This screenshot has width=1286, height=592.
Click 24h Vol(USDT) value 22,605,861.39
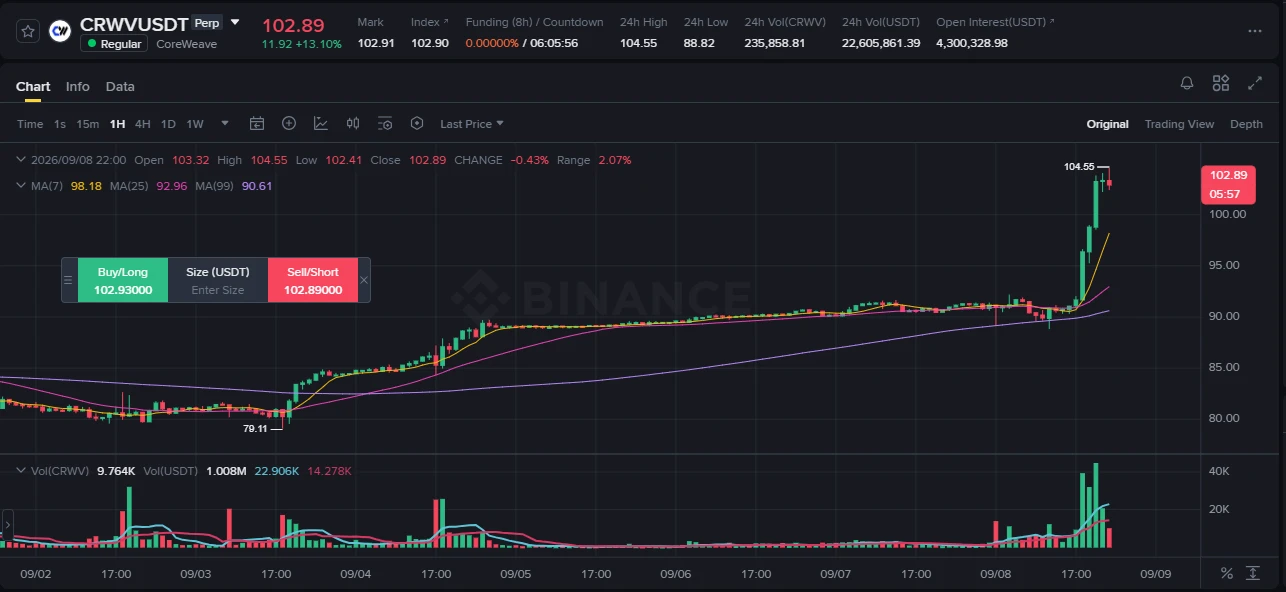click(x=881, y=43)
